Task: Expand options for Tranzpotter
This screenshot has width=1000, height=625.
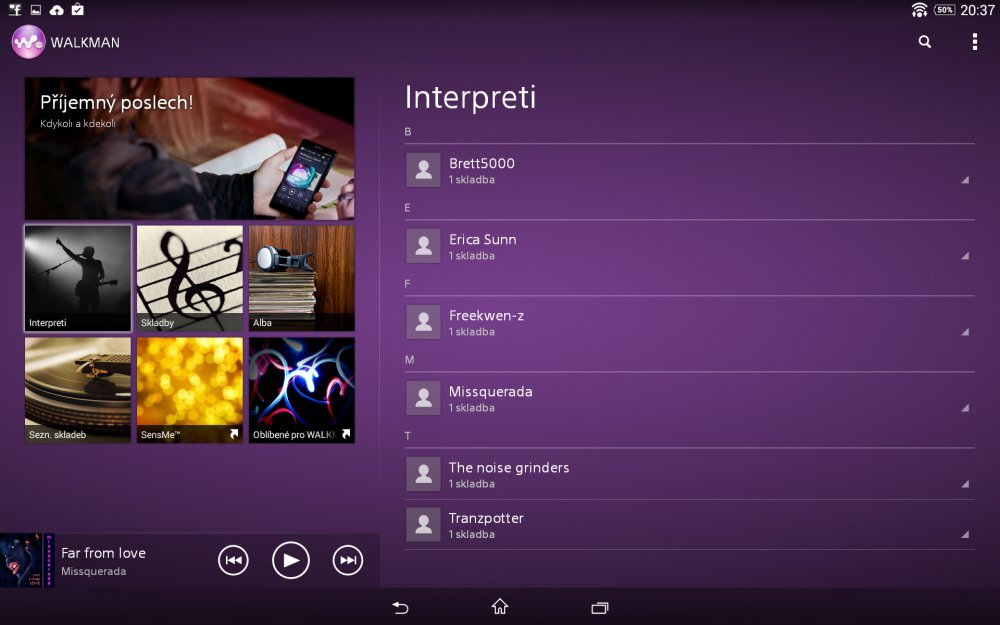Action: click(x=964, y=534)
